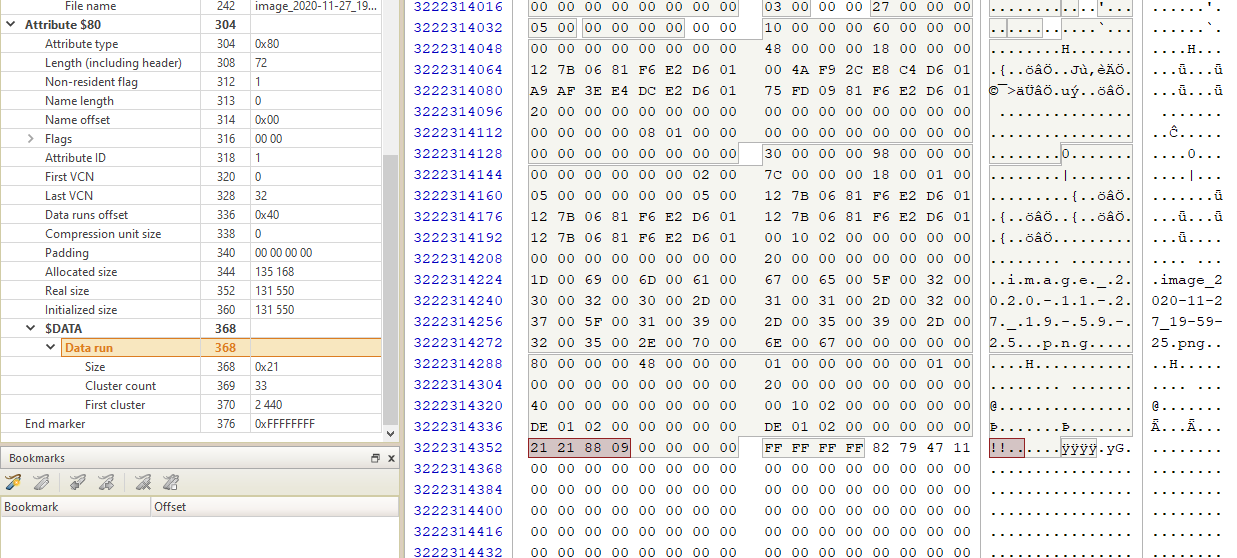This screenshot has width=1237, height=558.
Task: Select the Allocated size row
Action: pos(191,272)
